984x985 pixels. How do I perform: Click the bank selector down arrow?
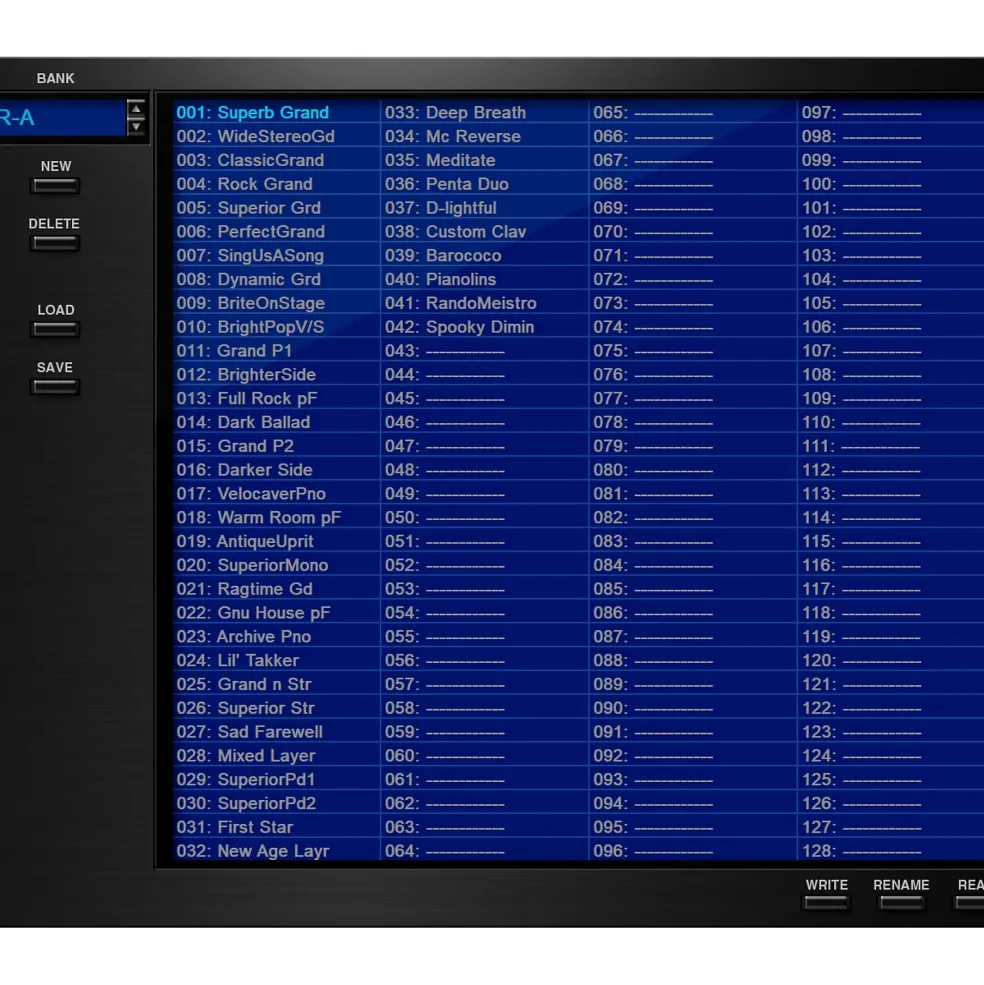136,126
